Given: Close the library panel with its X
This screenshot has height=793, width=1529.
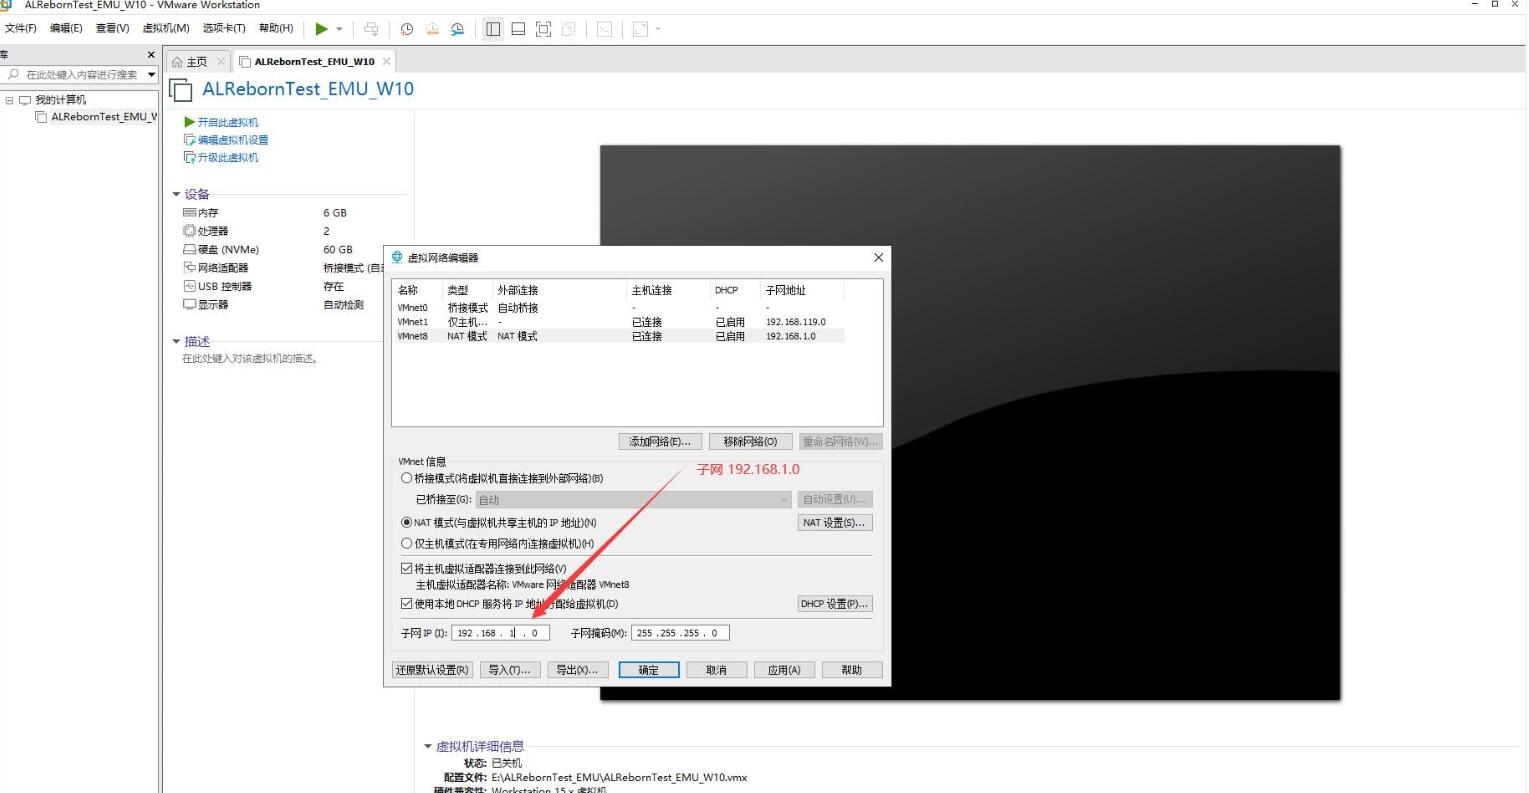Looking at the screenshot, I should (151, 55).
